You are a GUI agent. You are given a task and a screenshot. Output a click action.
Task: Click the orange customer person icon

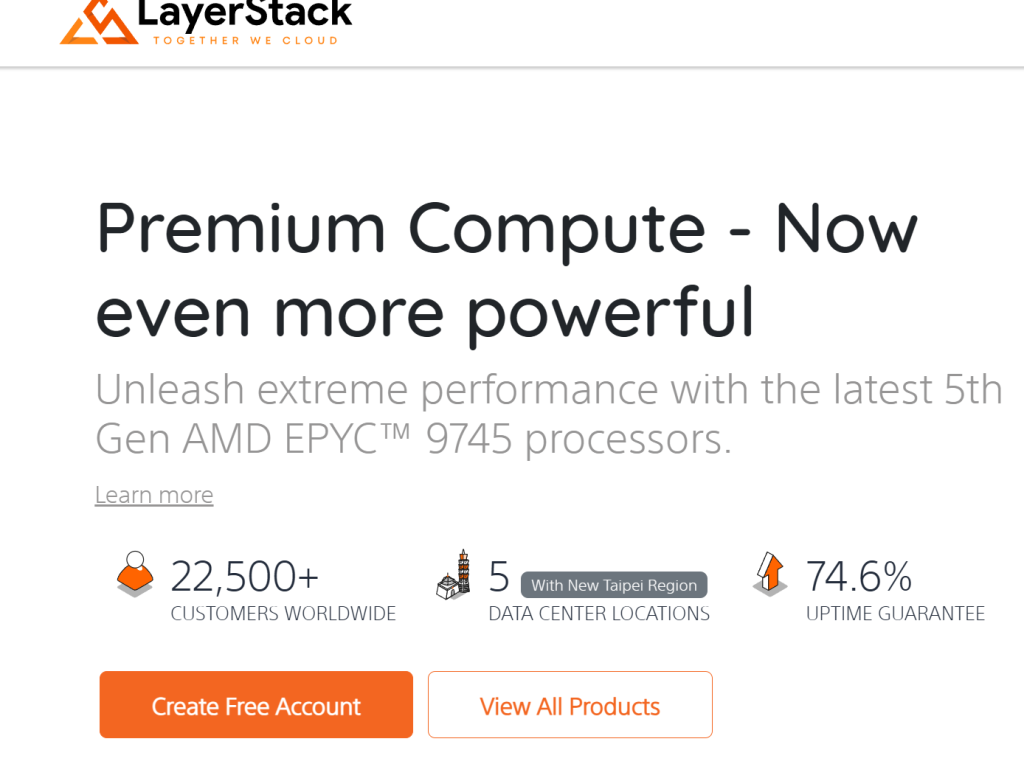click(135, 573)
